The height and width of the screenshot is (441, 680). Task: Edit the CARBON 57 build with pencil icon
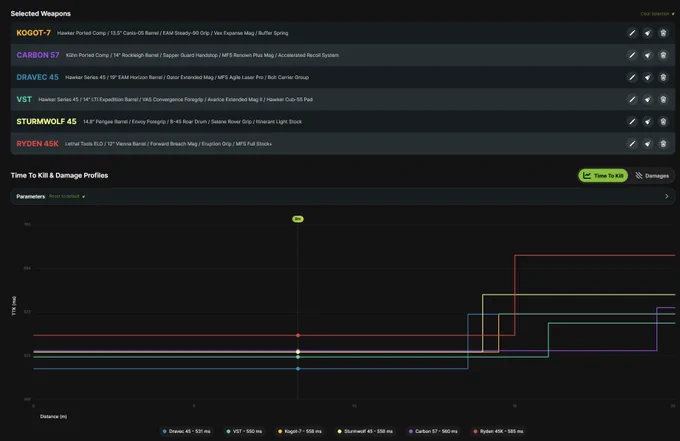[632, 55]
